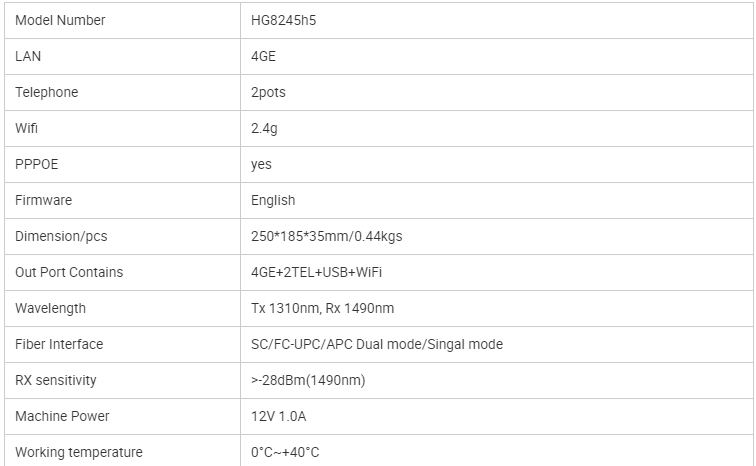756x466 pixels.
Task: Click the 250*185*35mm/0.44kgs dimension value
Action: (326, 236)
